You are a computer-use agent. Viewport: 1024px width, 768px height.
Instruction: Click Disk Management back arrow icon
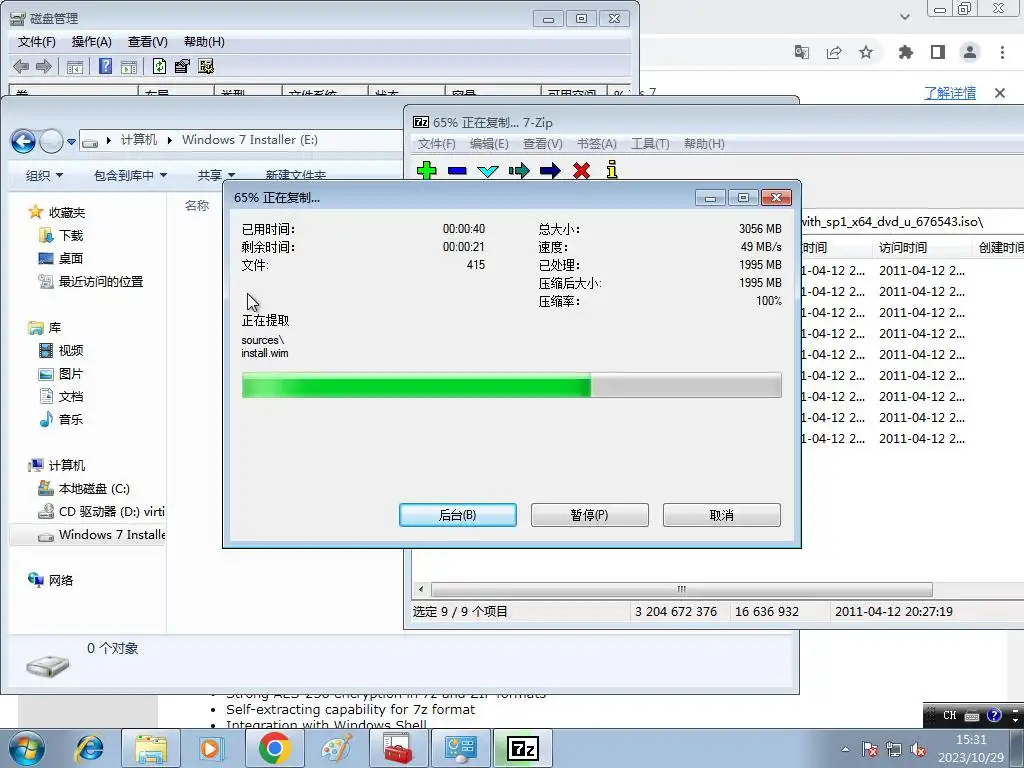(21, 66)
